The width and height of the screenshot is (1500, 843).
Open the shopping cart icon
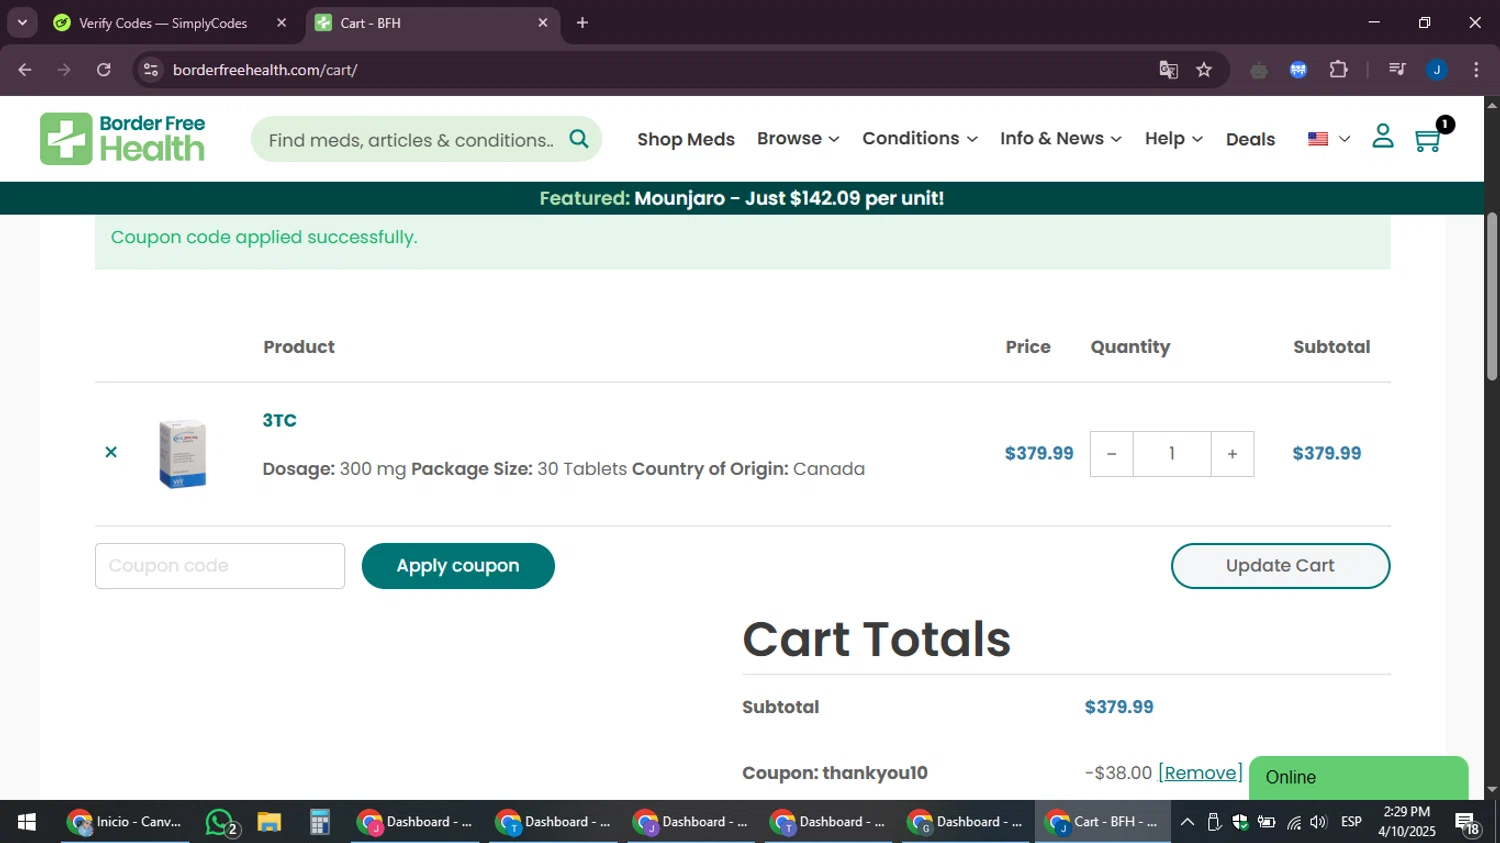pos(1428,140)
